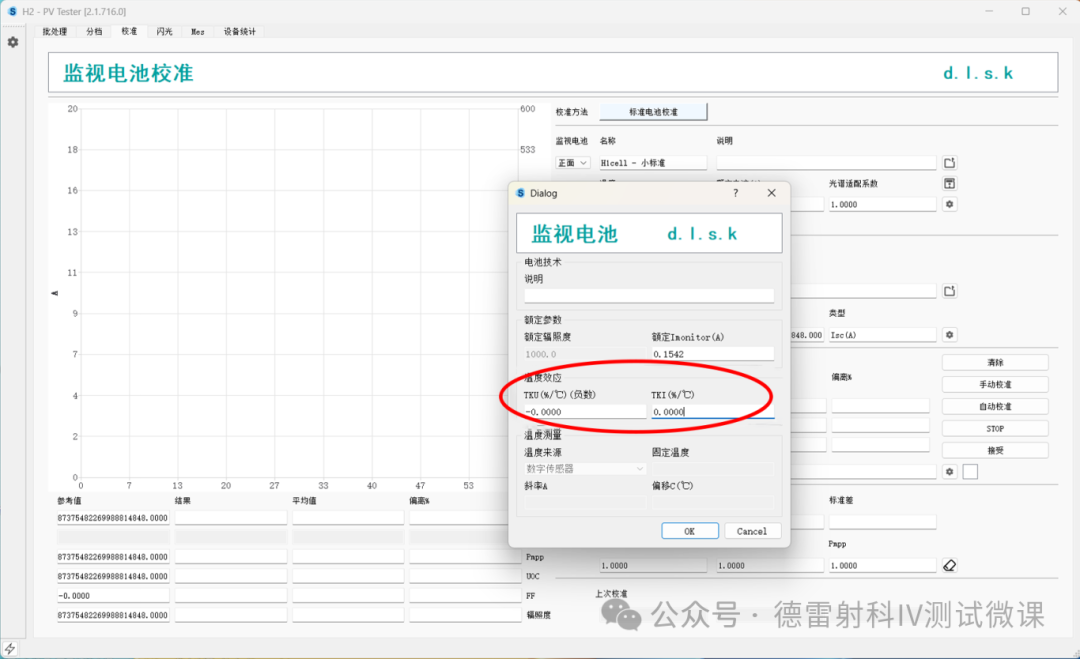Expand the 正面 monitor cell dropdown
This screenshot has width=1080, height=659.
573,163
